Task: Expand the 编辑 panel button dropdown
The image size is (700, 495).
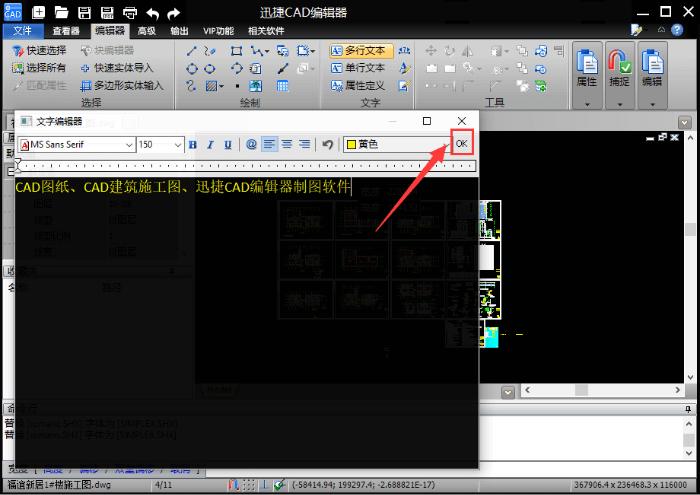Action: coord(652,104)
